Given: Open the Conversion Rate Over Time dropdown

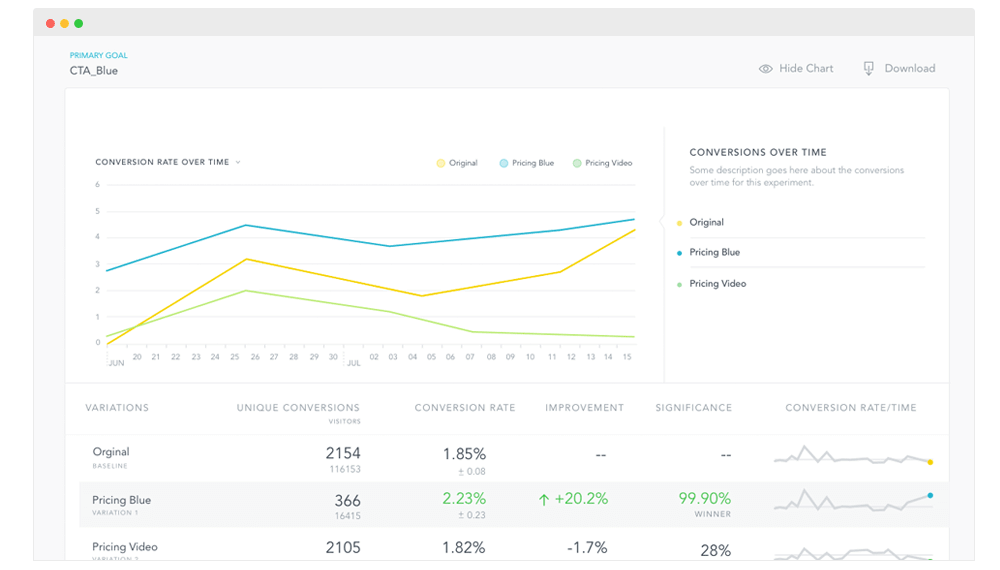Looking at the screenshot, I should click(168, 162).
